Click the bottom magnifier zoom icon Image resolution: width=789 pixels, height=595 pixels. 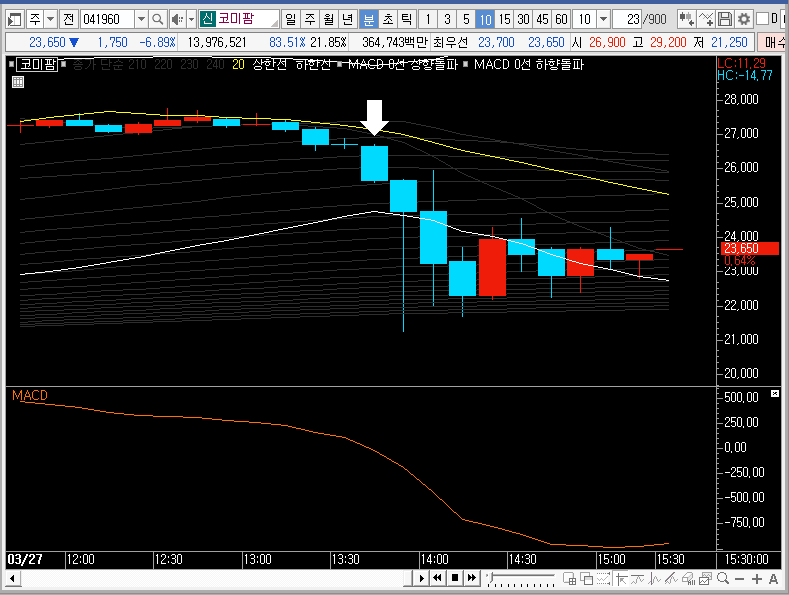pos(723,578)
